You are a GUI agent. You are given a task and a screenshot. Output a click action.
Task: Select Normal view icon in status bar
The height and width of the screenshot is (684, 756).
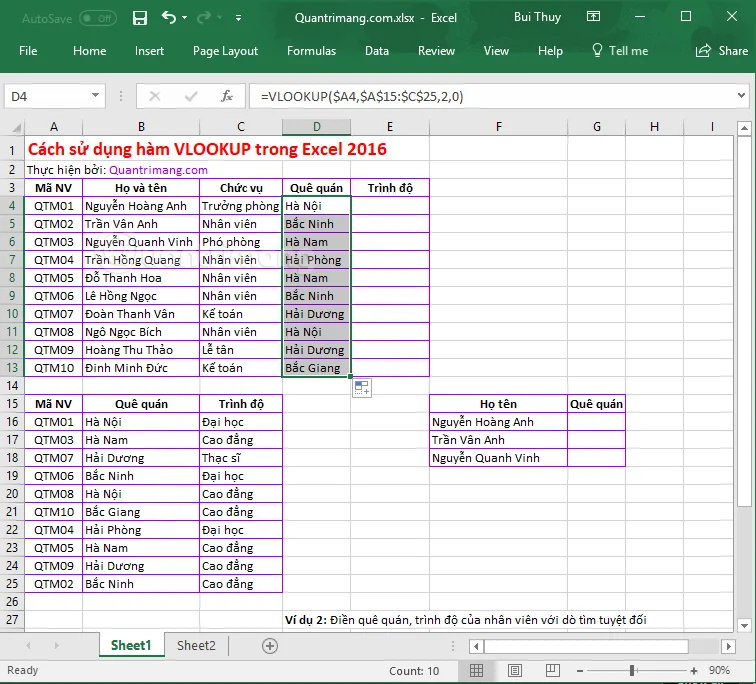476,671
